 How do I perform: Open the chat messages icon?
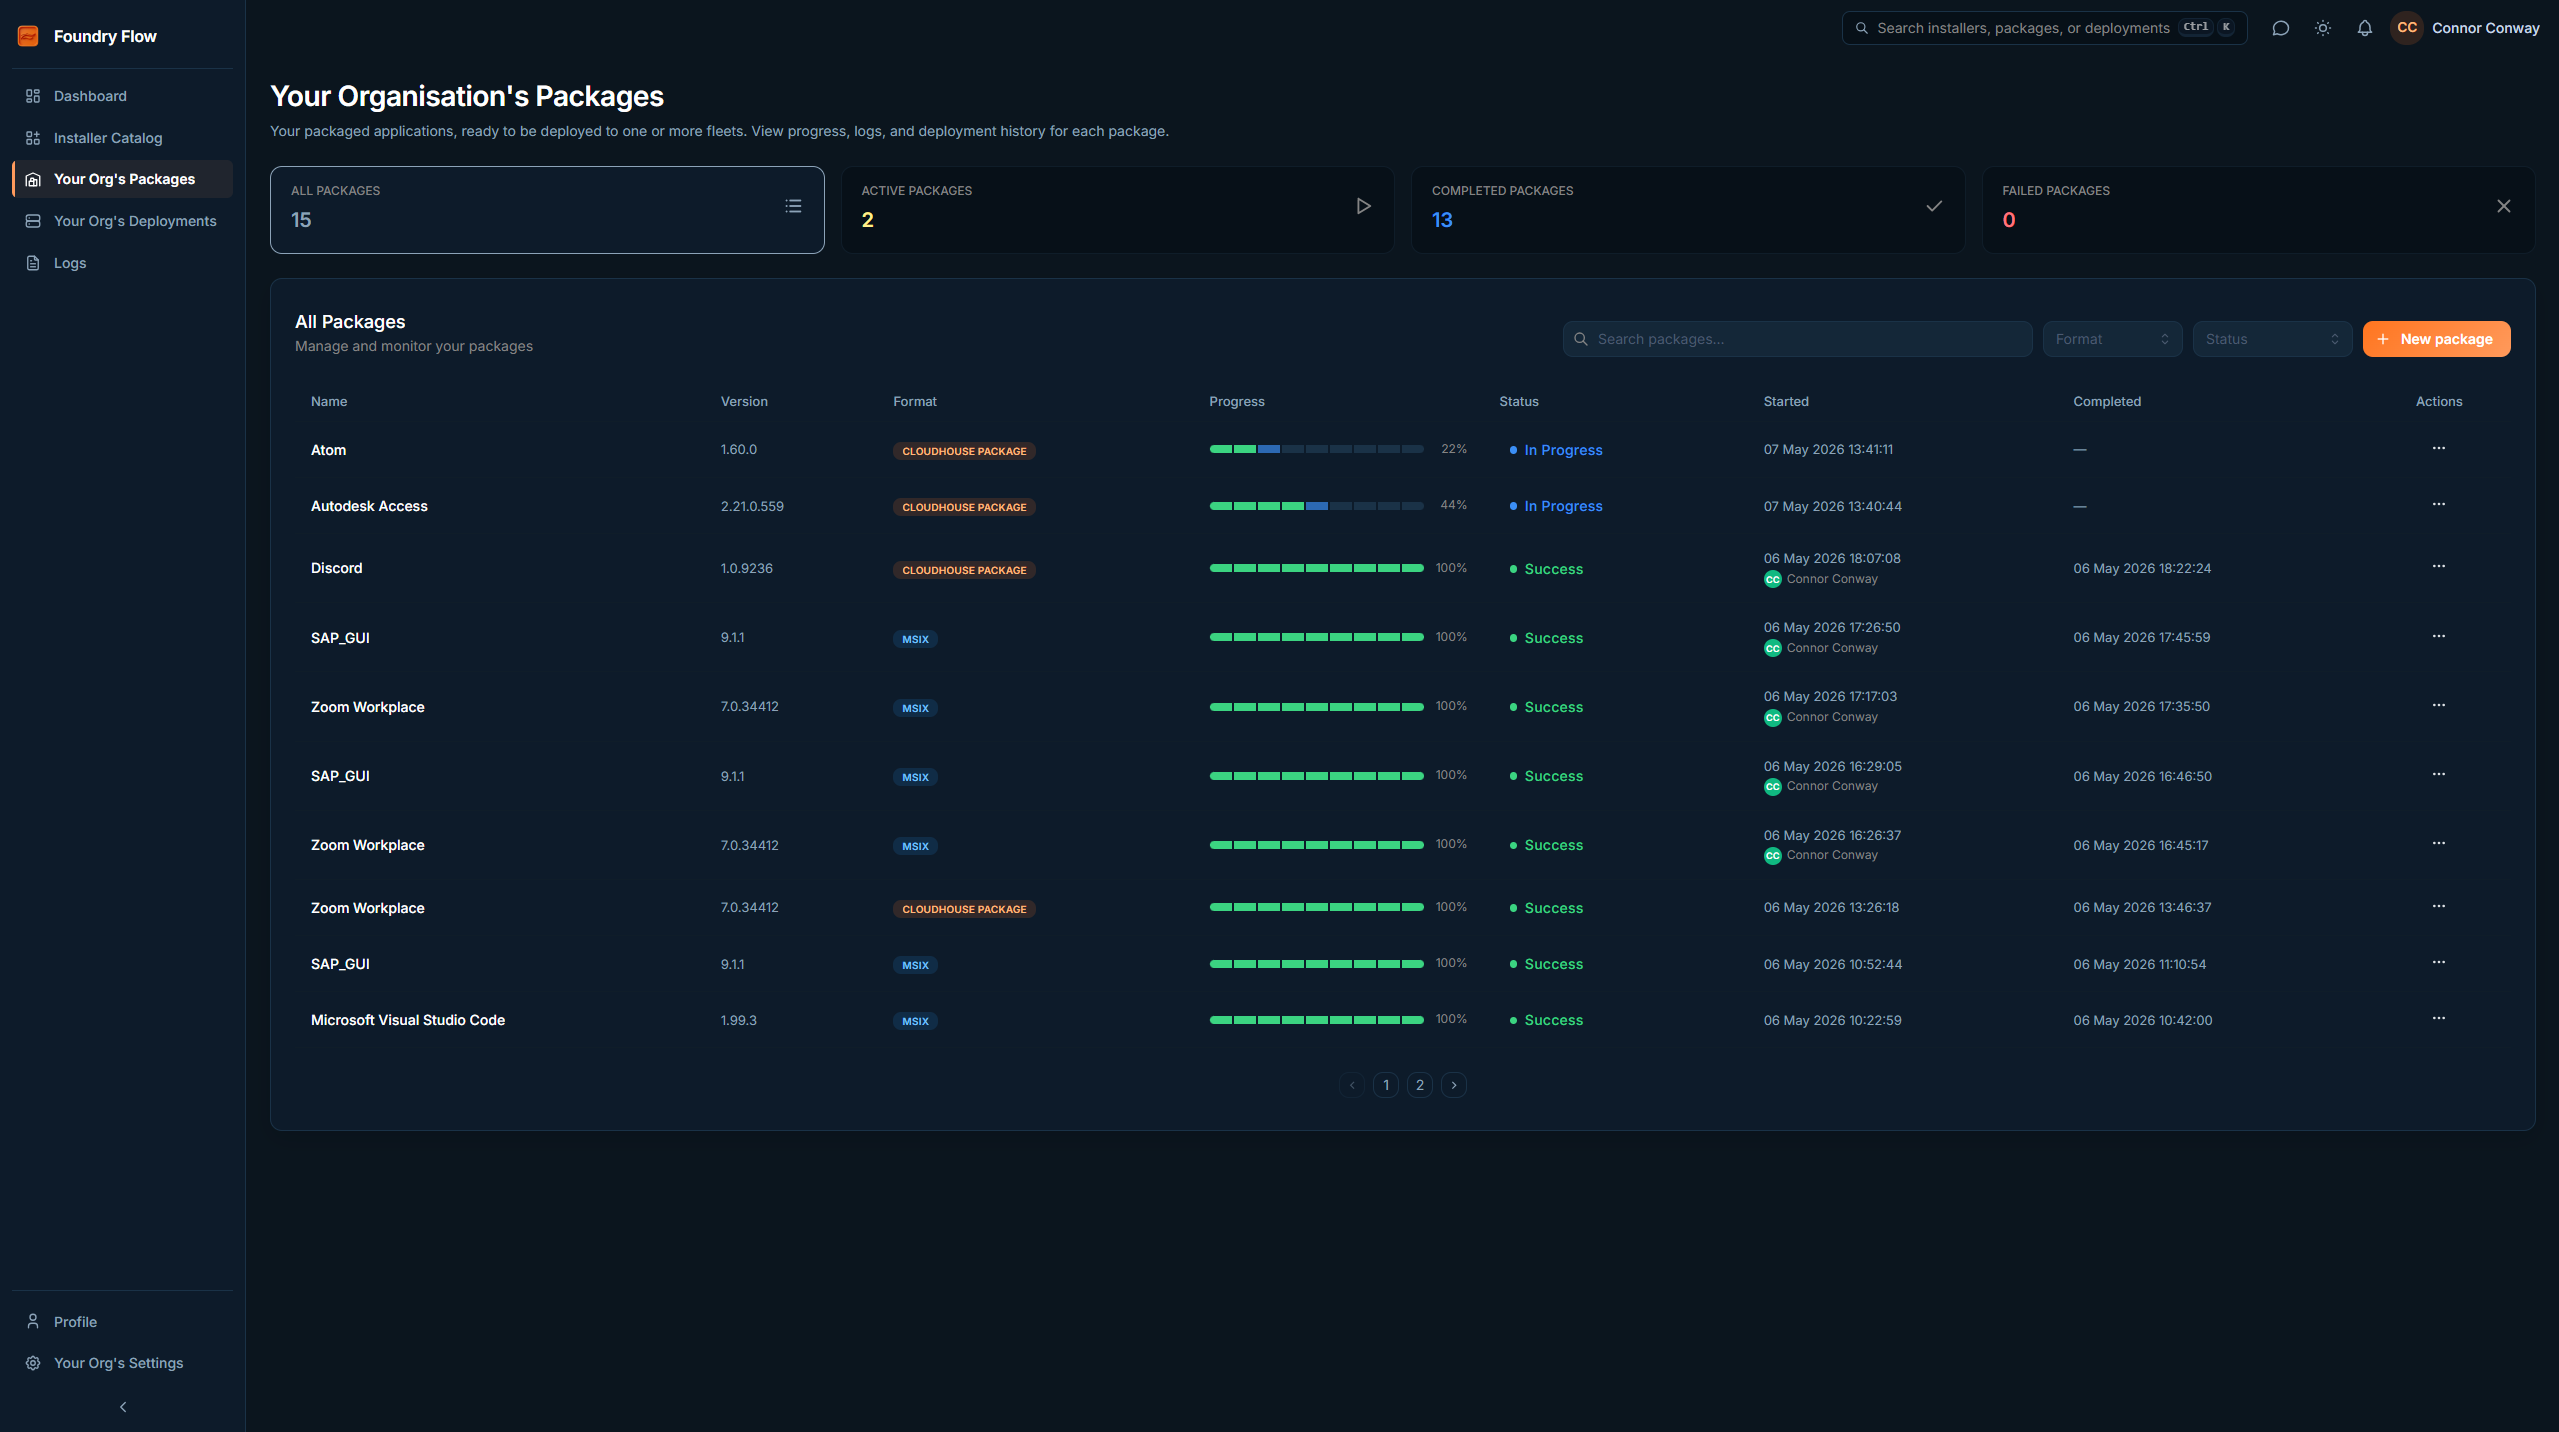click(x=2280, y=28)
